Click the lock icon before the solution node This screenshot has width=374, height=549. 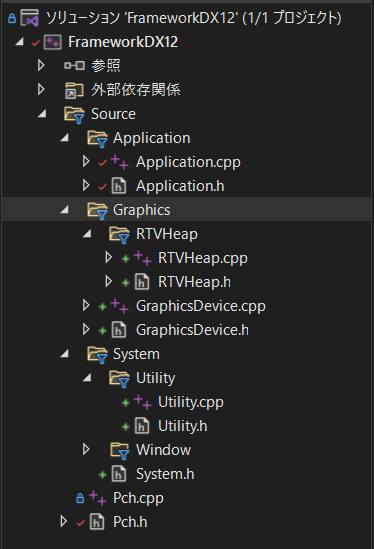pyautogui.click(x=12, y=18)
